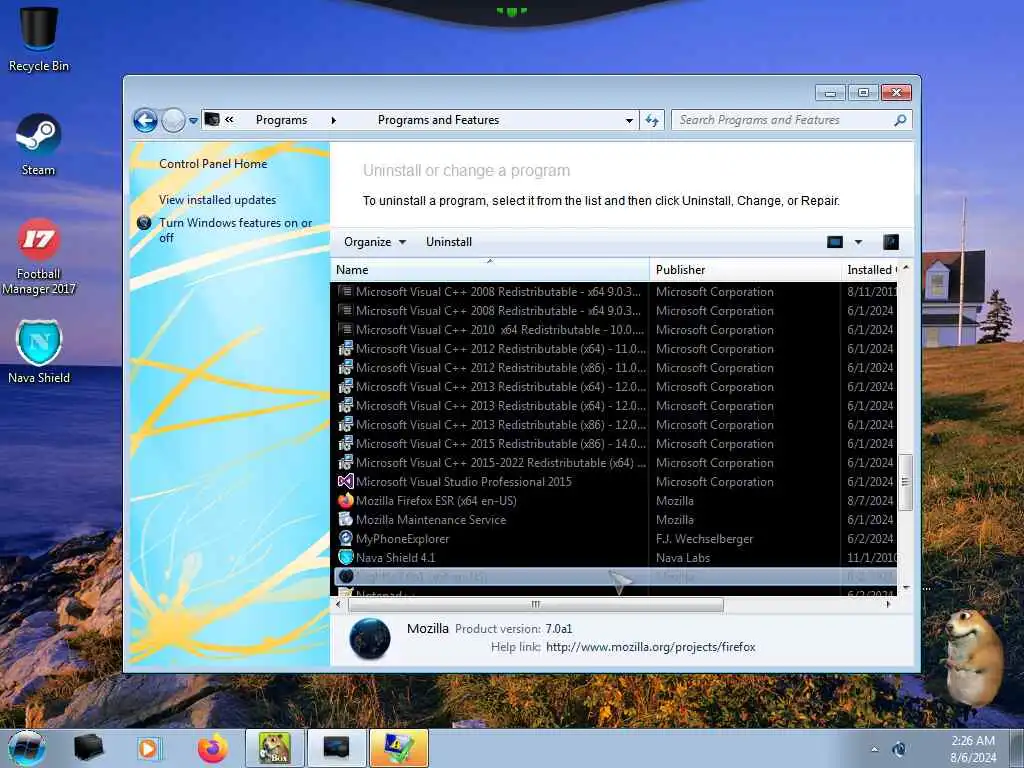Click the horizontal scrollbar right arrow
This screenshot has height=768, width=1024.
[x=888, y=605]
